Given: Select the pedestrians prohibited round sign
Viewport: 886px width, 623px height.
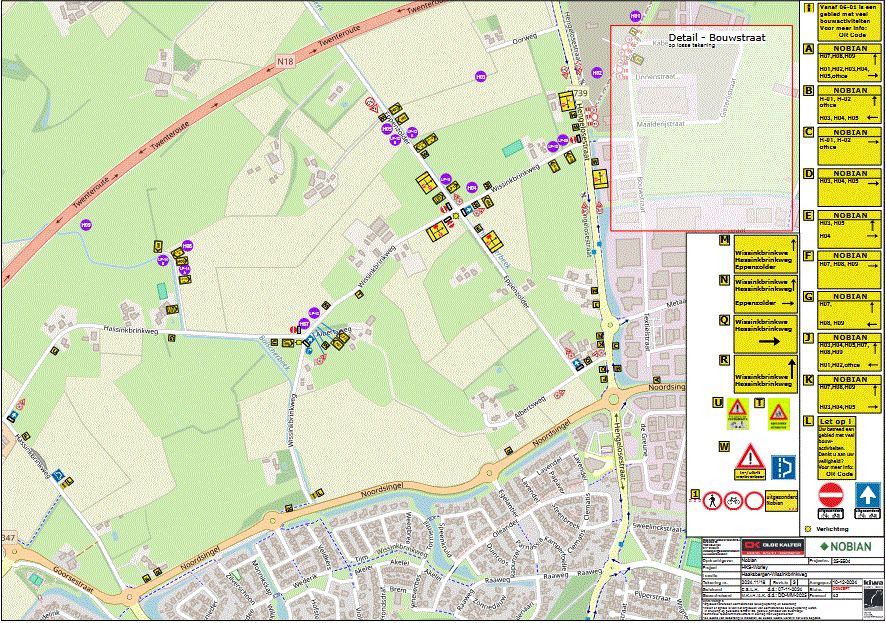Looking at the screenshot, I should click(x=713, y=499).
